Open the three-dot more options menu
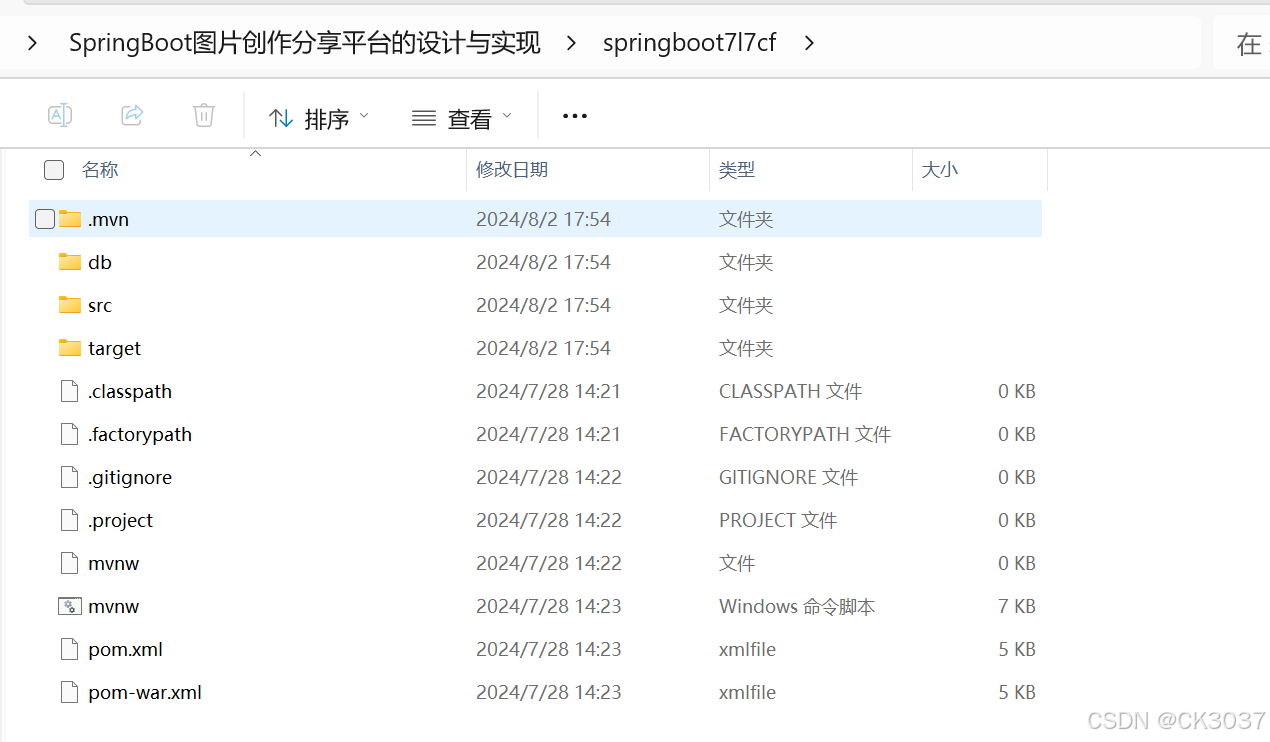The image size is (1270, 742). 575,116
